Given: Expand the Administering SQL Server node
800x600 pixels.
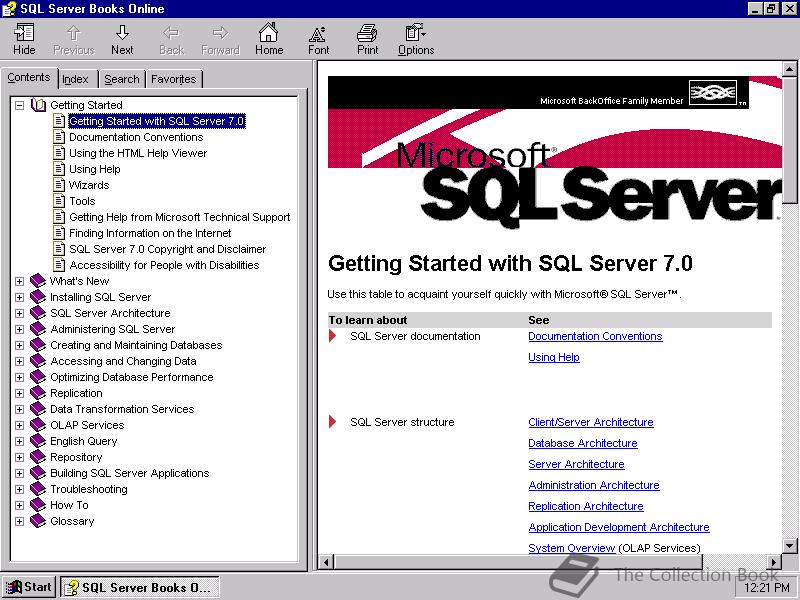Looking at the screenshot, I should pos(19,329).
